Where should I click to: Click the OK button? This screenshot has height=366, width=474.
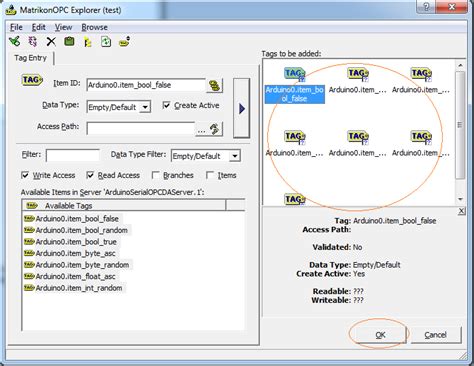point(380,335)
